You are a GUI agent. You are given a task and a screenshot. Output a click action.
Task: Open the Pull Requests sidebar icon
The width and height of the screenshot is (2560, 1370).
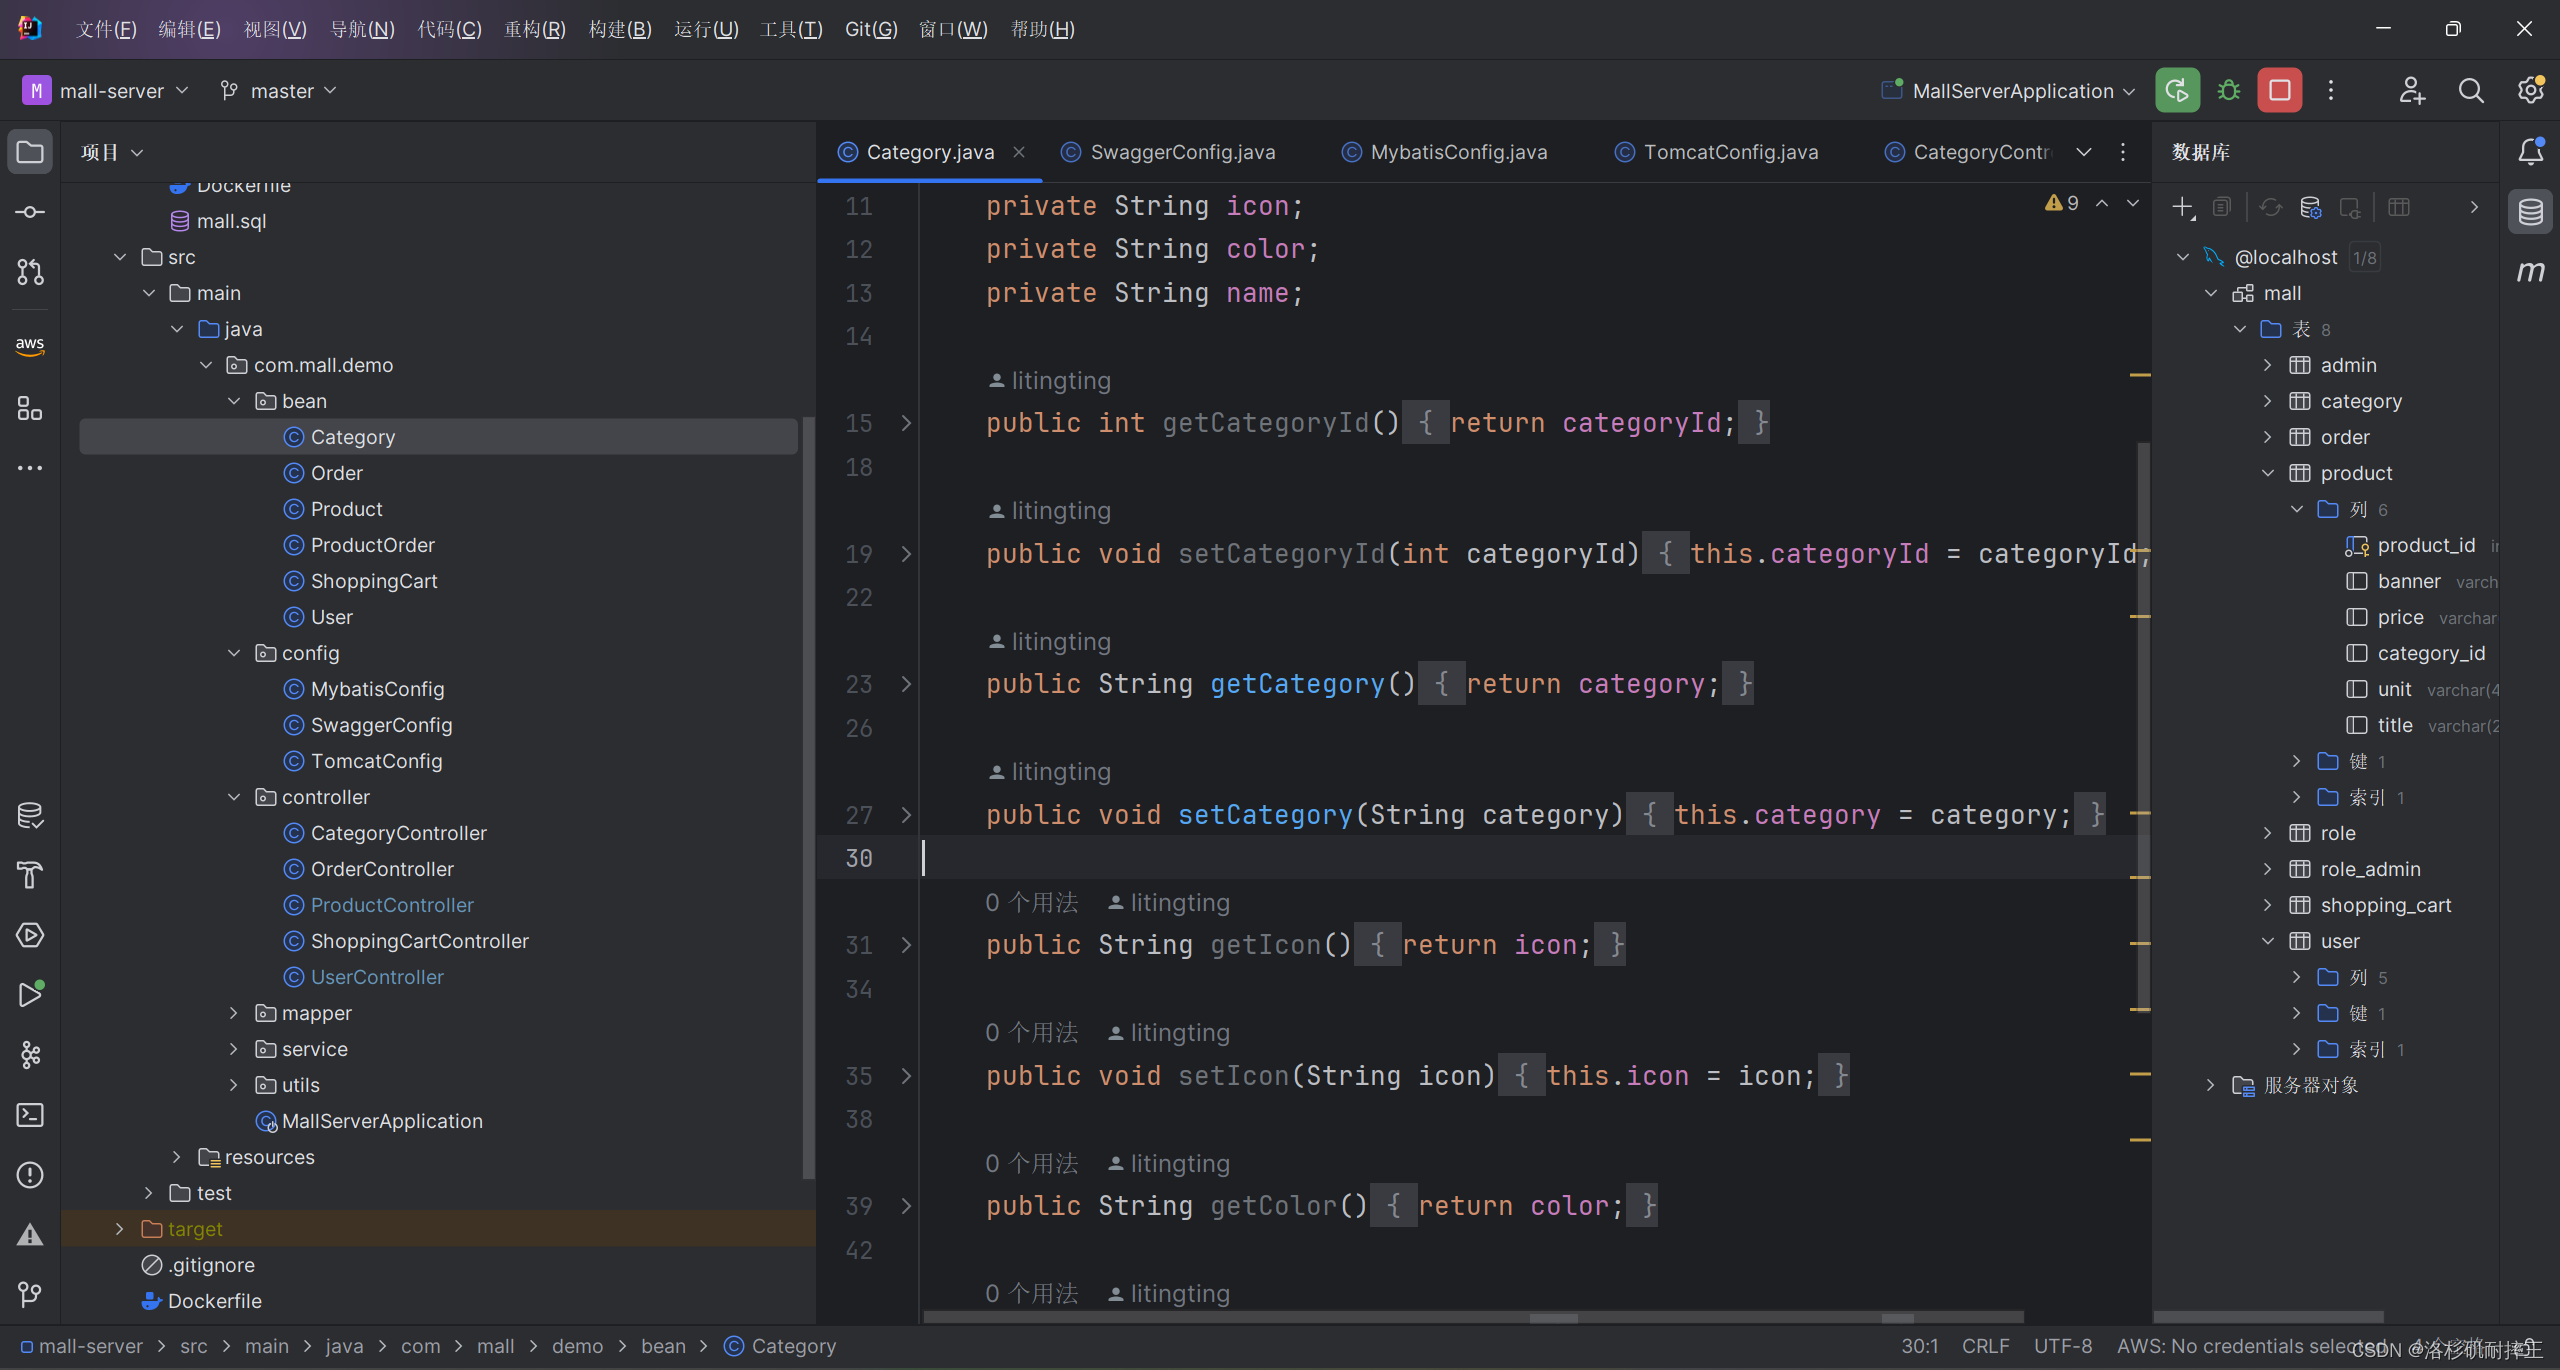[x=30, y=272]
